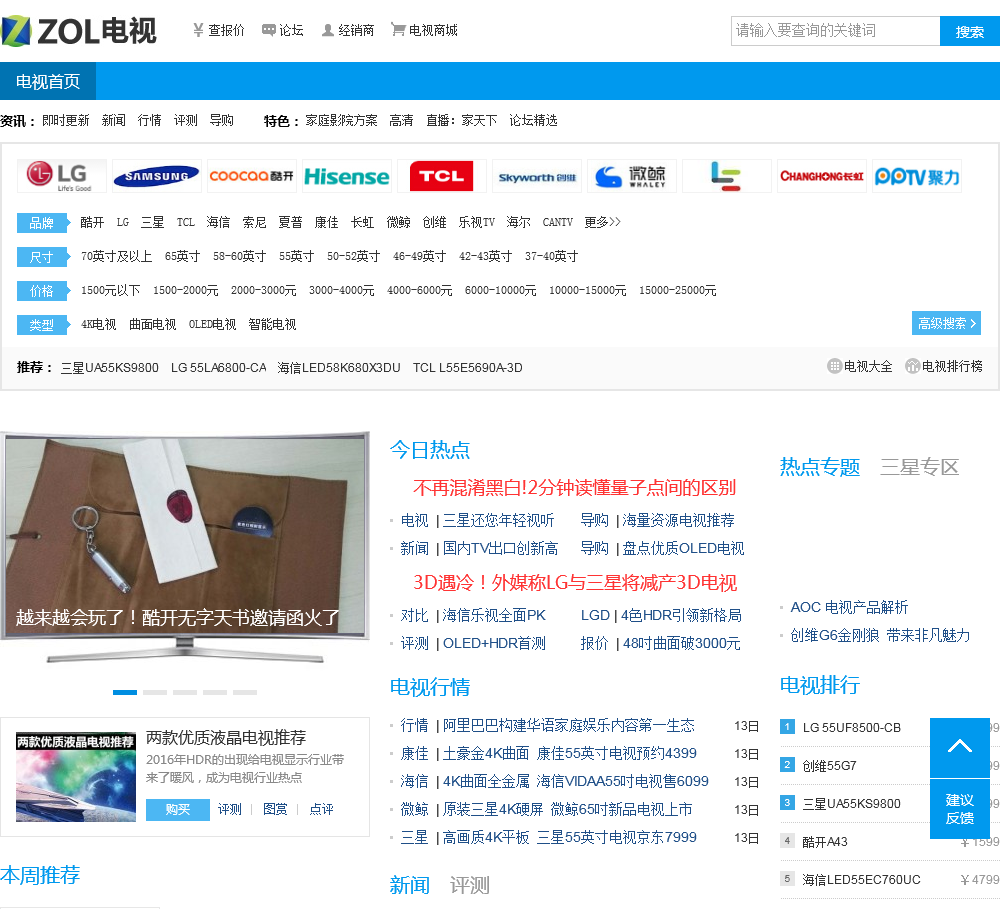Click the LG brand logo
Screen dimensions: 1000x909
coord(61,176)
